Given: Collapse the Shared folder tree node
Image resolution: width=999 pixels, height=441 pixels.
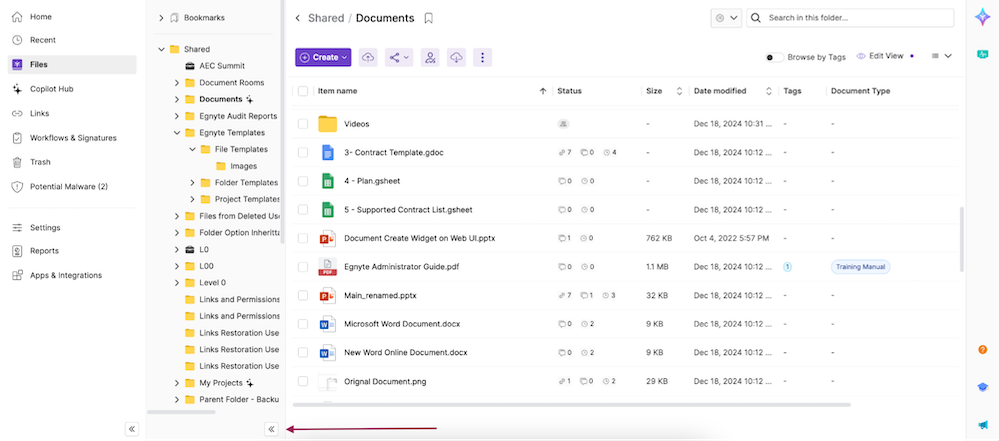Looking at the screenshot, I should click(x=161, y=49).
